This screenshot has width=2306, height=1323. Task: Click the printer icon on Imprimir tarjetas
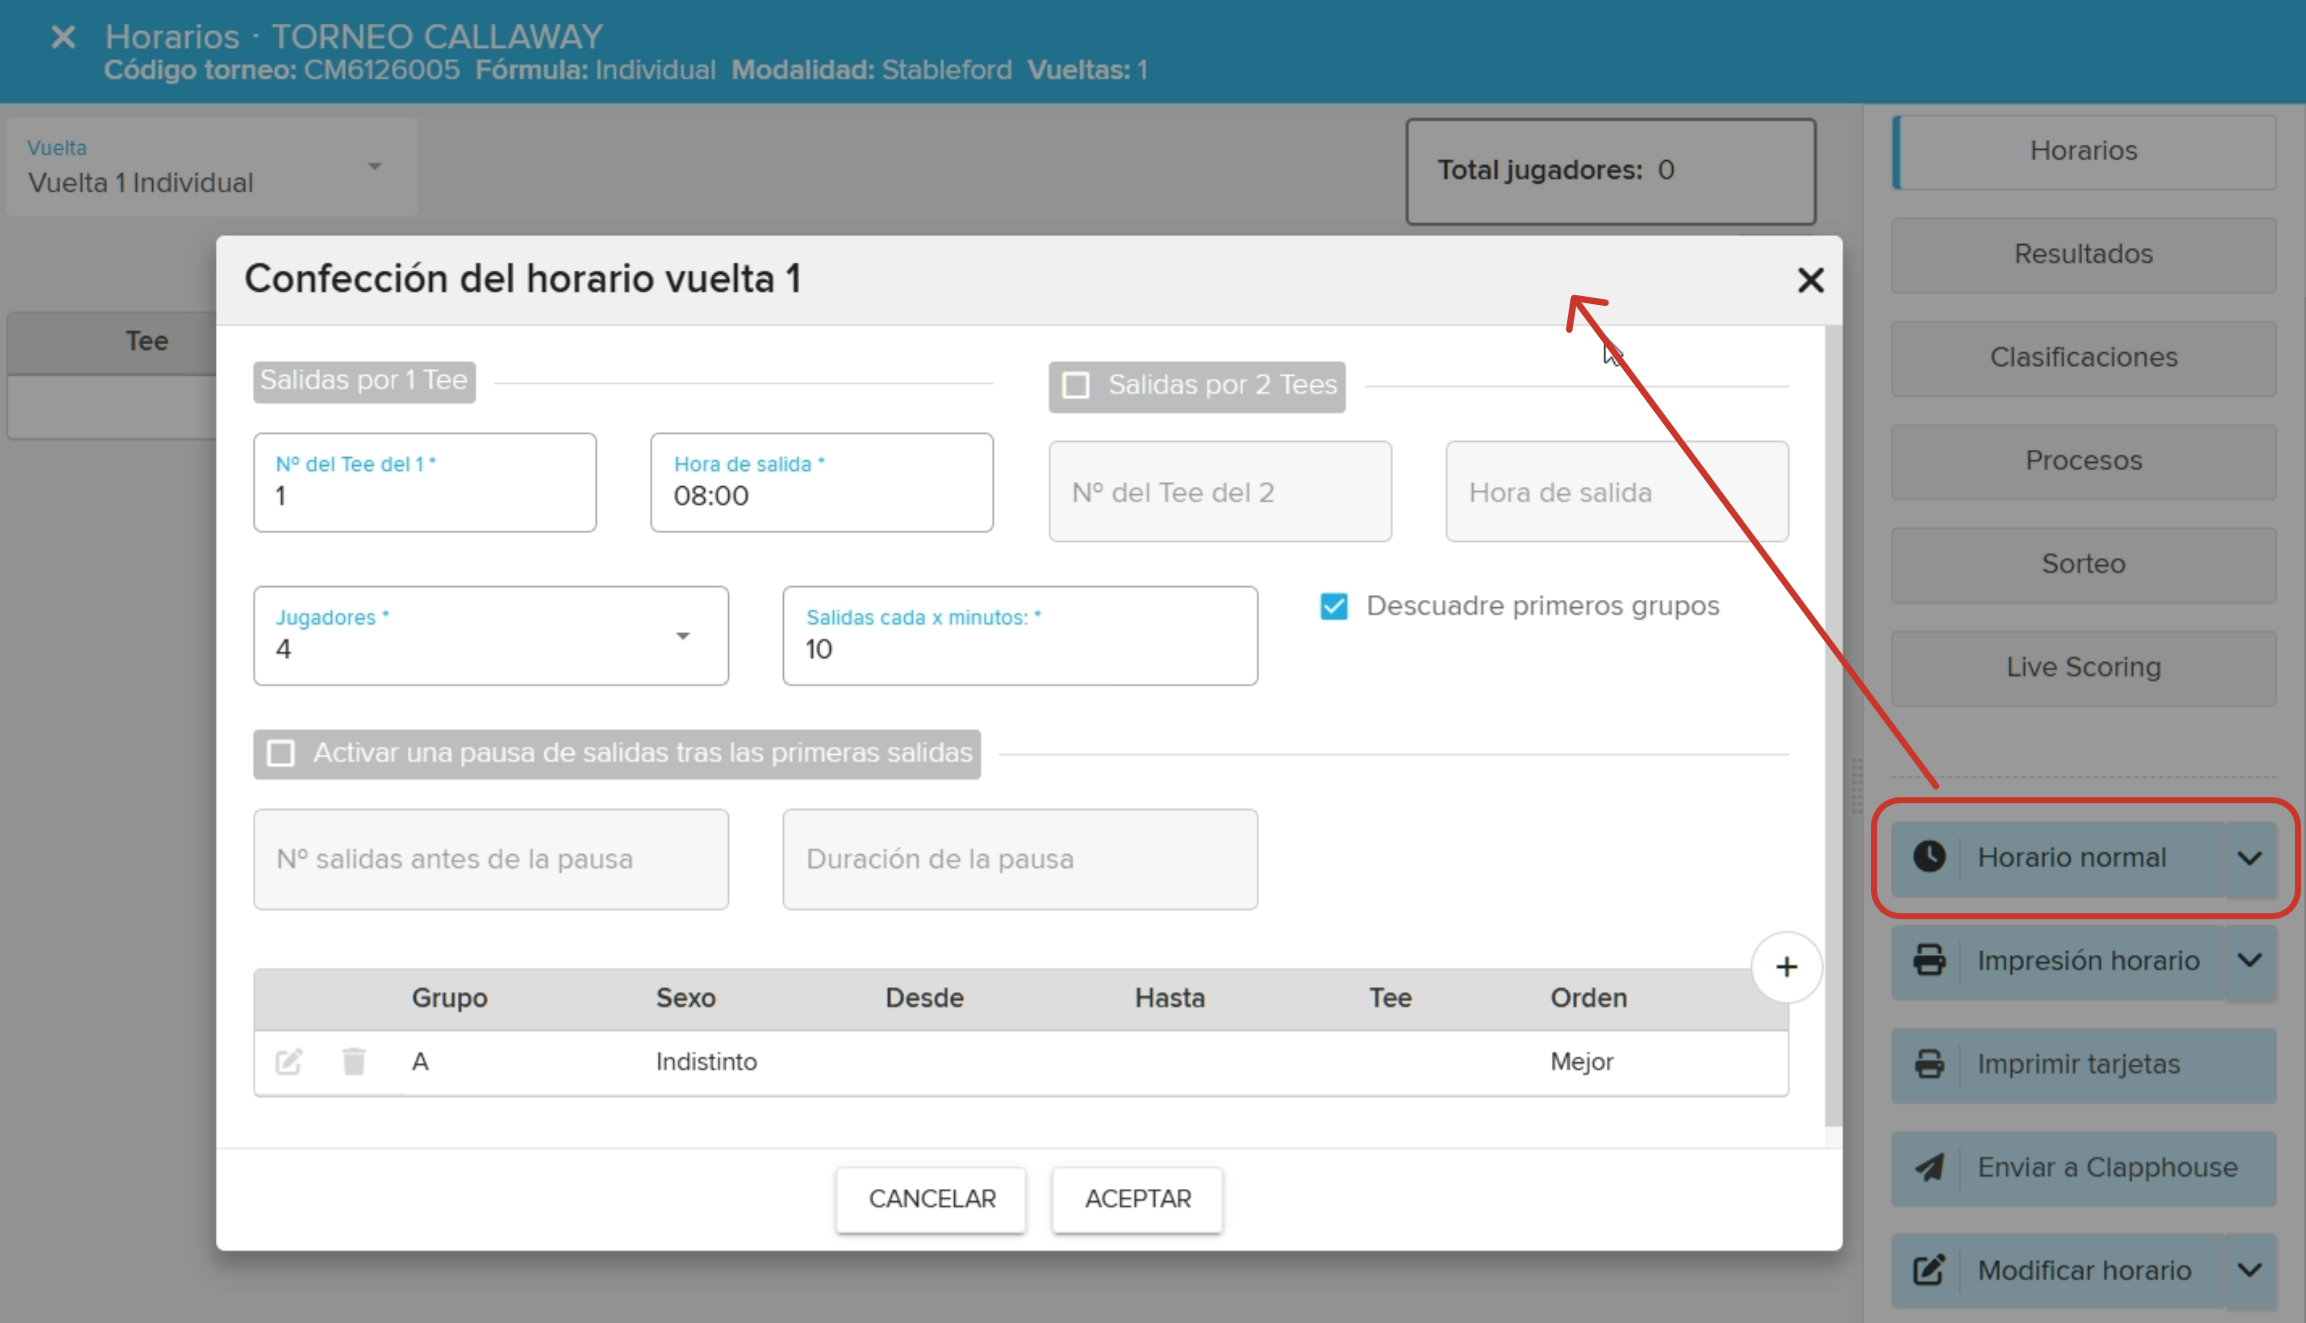point(1929,1063)
